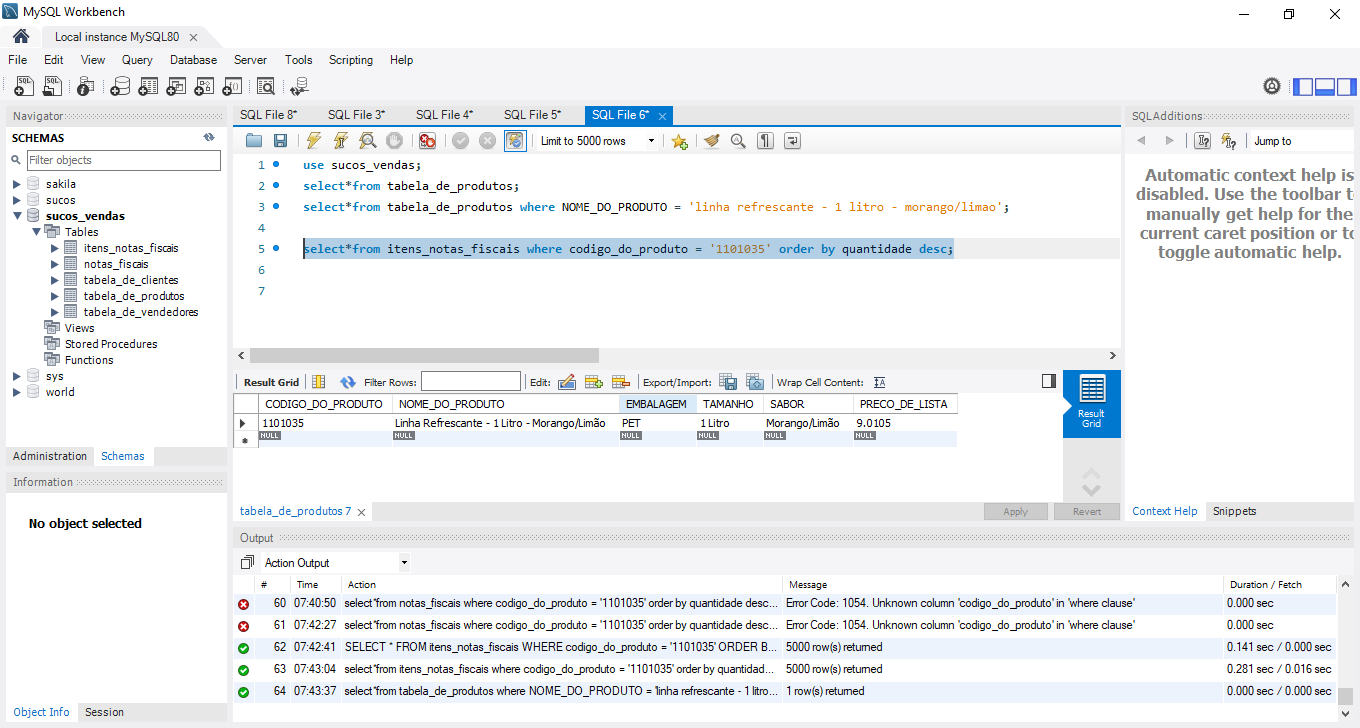Open the Scripting menu
Viewport: 1360px width, 728px height.
[351, 60]
